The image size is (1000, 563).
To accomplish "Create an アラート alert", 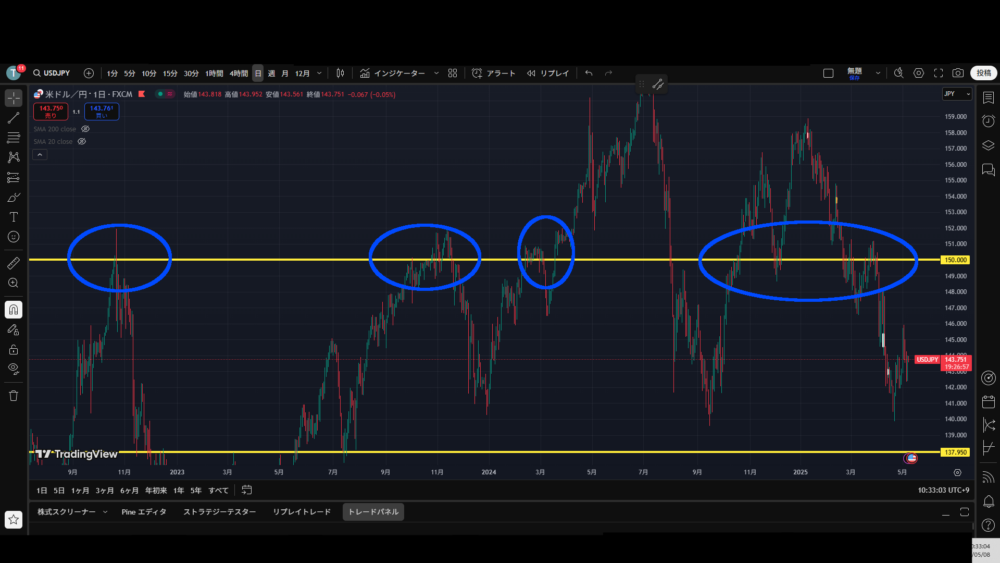I will (494, 73).
